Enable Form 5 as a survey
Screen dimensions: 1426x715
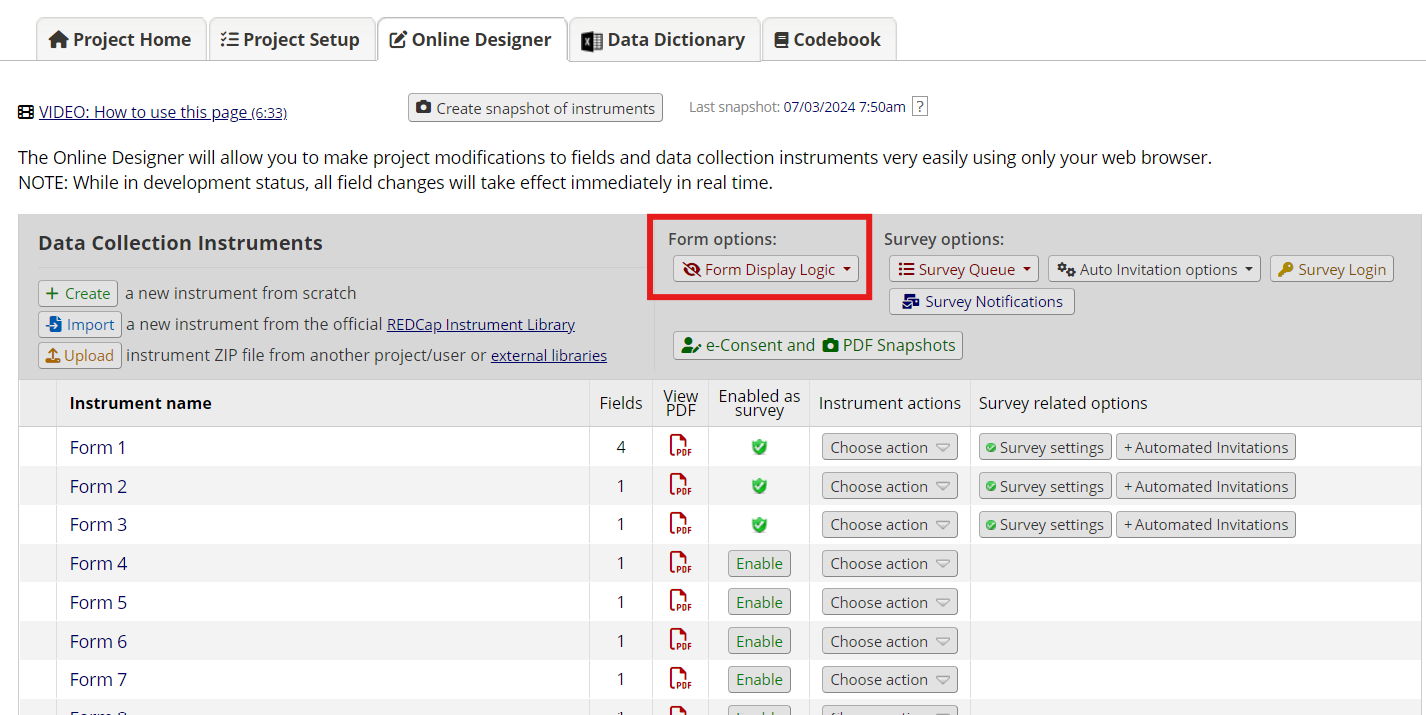[759, 601]
